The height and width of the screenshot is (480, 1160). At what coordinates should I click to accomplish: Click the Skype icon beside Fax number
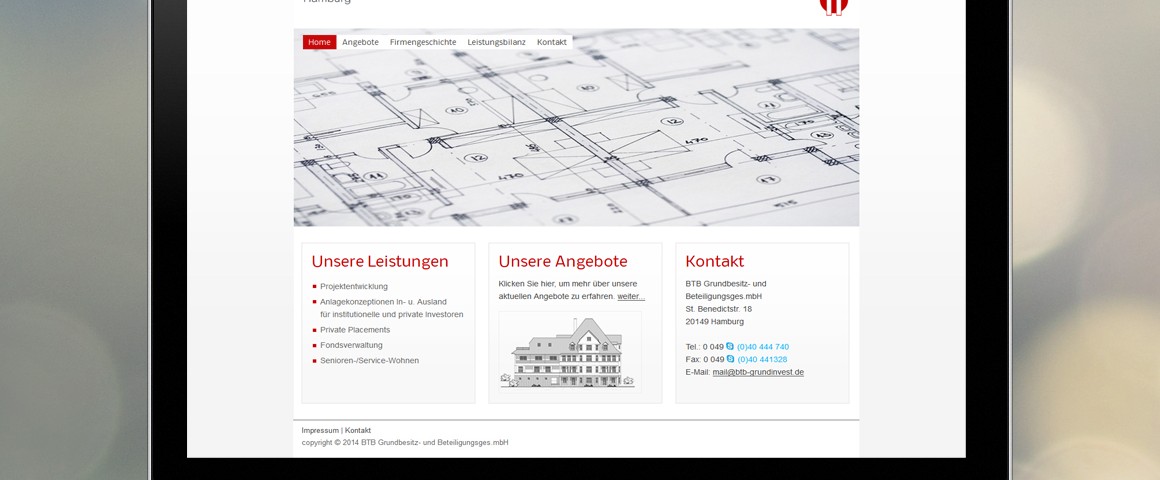click(x=730, y=359)
